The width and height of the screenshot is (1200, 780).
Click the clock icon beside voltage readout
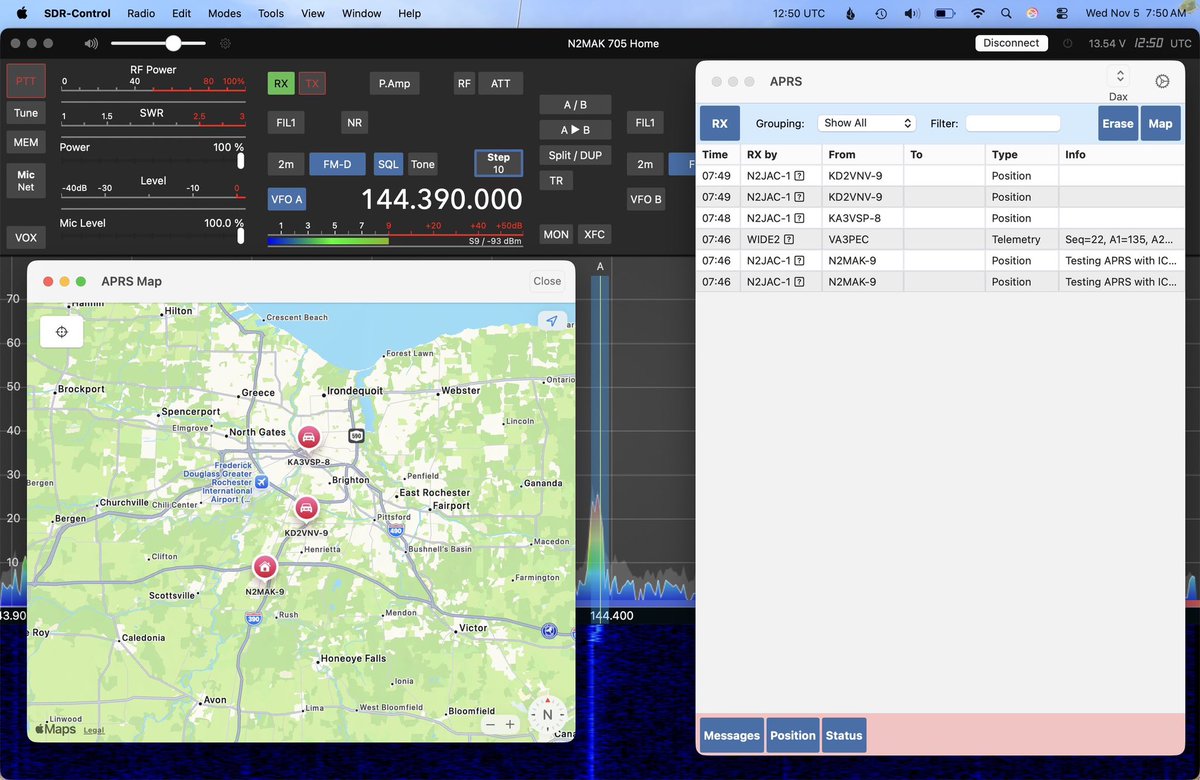pyautogui.click(x=1068, y=44)
